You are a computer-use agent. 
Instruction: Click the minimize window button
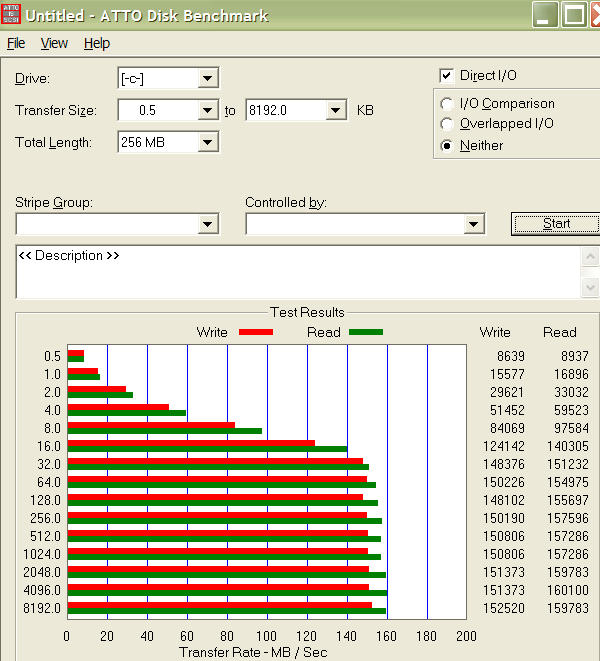tap(546, 14)
